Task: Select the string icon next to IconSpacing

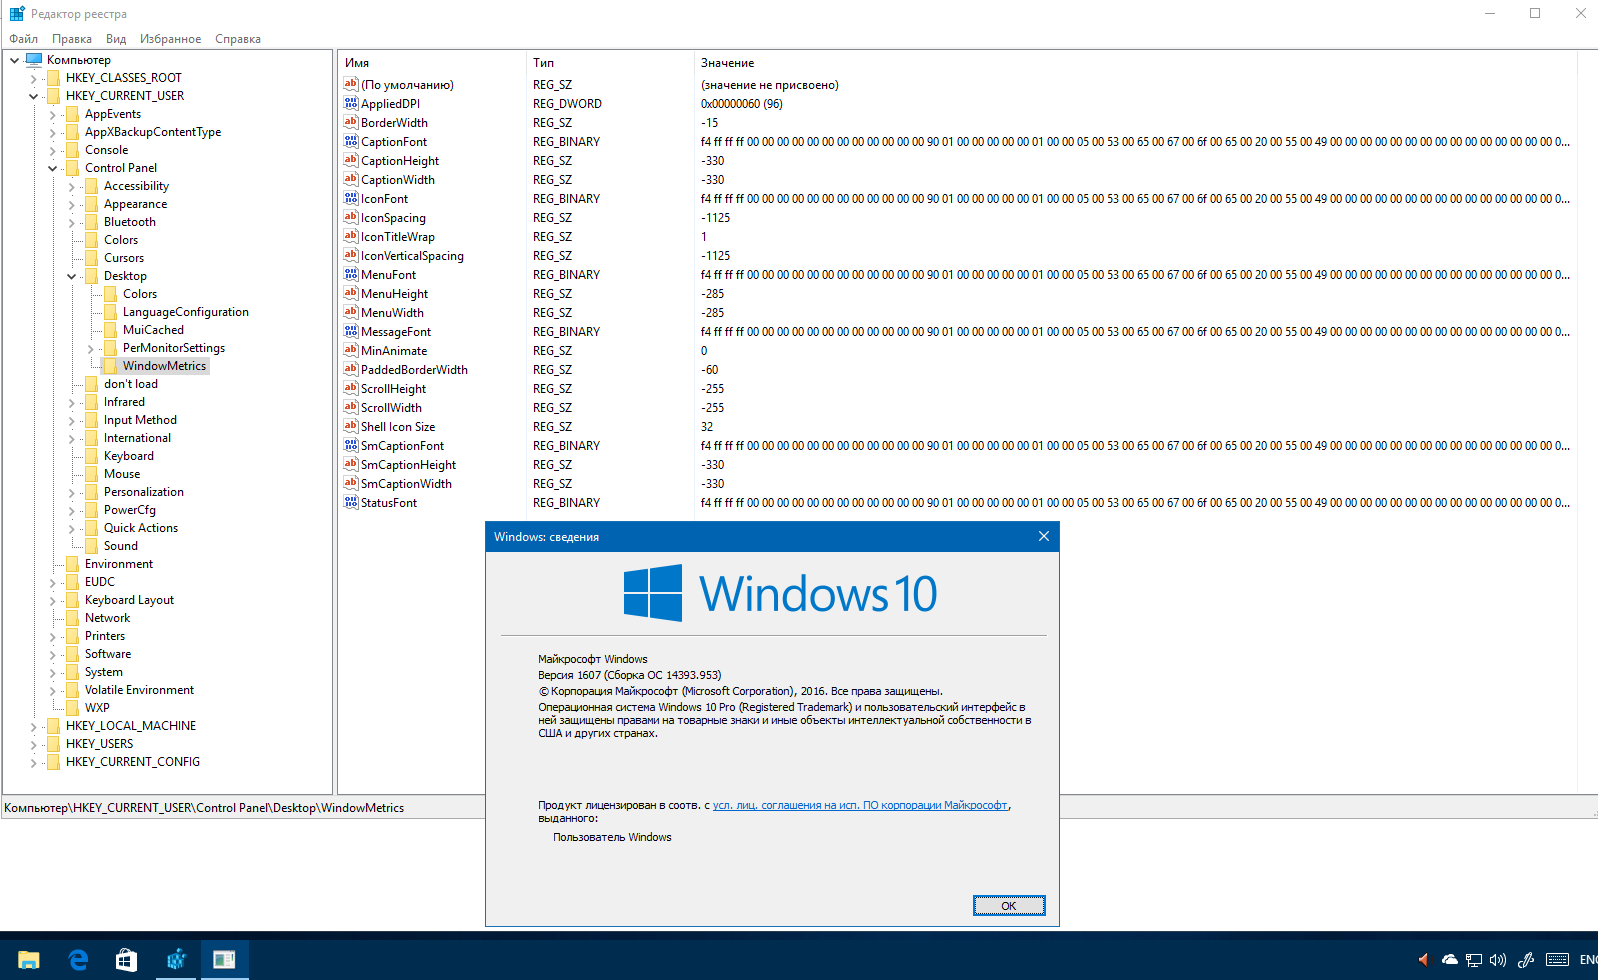Action: tap(351, 217)
